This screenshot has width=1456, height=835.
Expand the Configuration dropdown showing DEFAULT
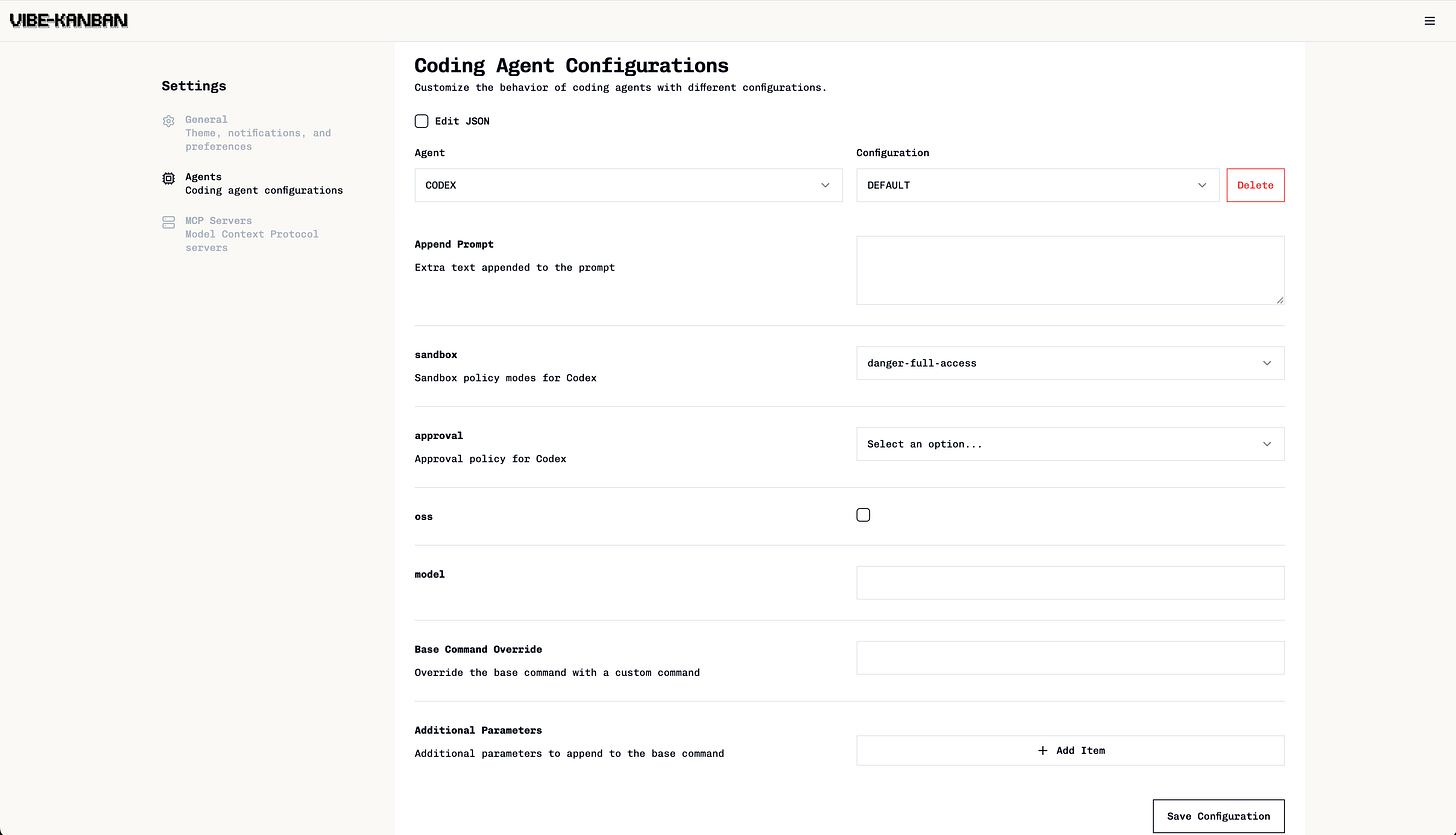(x=1037, y=185)
